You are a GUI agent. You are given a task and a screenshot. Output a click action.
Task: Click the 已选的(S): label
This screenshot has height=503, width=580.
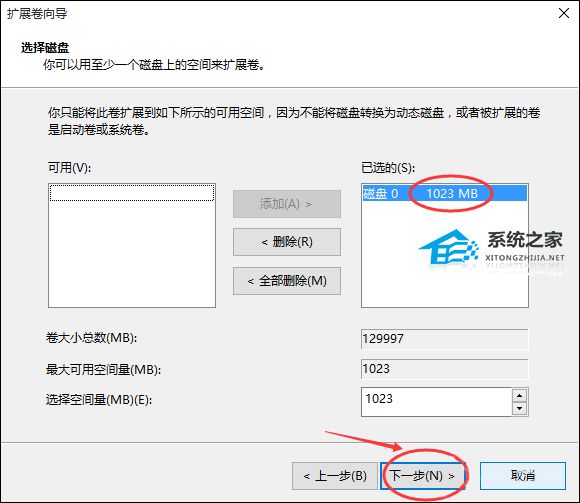tap(388, 168)
